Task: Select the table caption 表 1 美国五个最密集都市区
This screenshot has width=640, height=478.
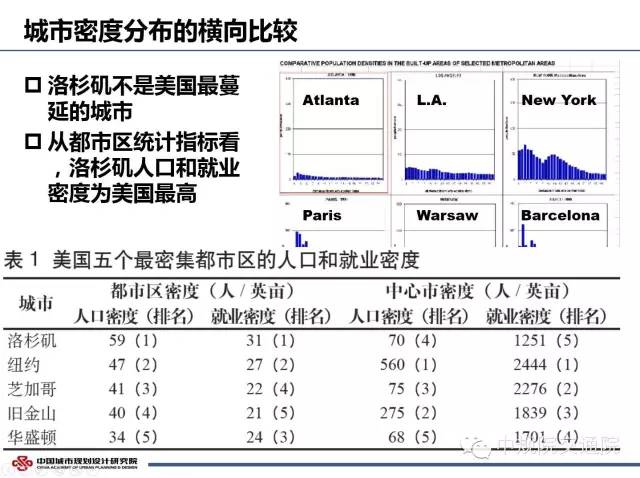Action: tap(212, 260)
